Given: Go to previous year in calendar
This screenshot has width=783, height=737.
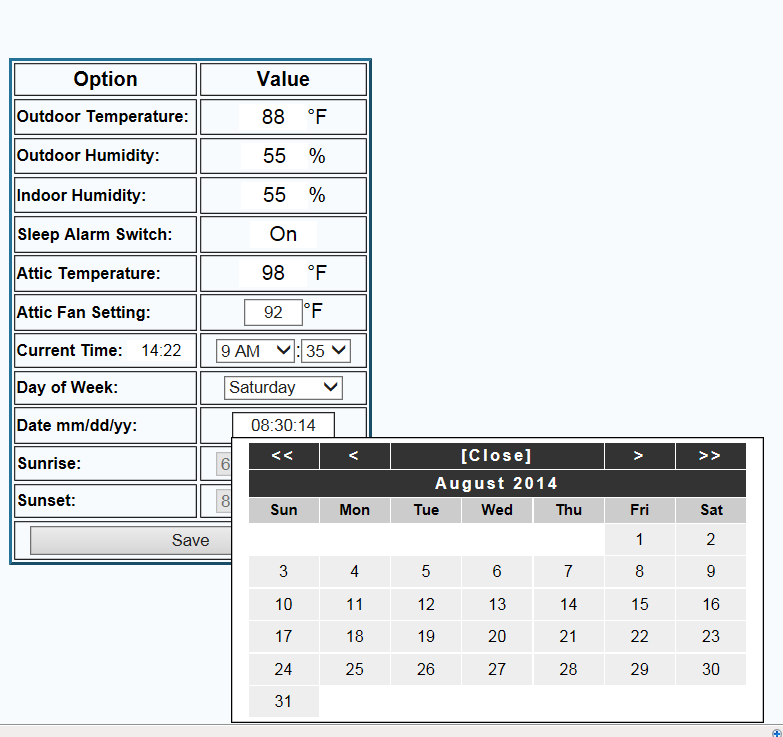Looking at the screenshot, I should [x=283, y=456].
